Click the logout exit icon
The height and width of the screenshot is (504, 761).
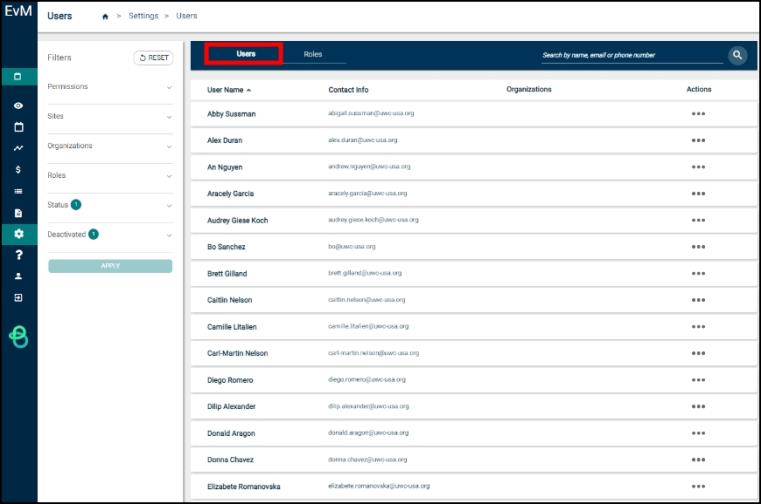point(18,297)
